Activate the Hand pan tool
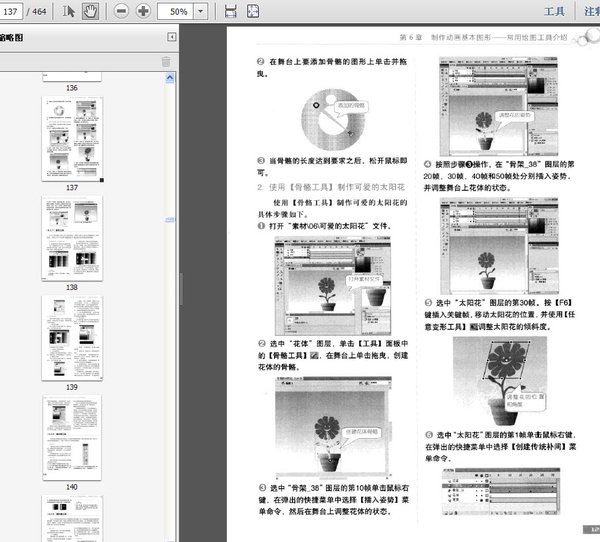Image resolution: width=600 pixels, height=542 pixels. pyautogui.click(x=89, y=12)
